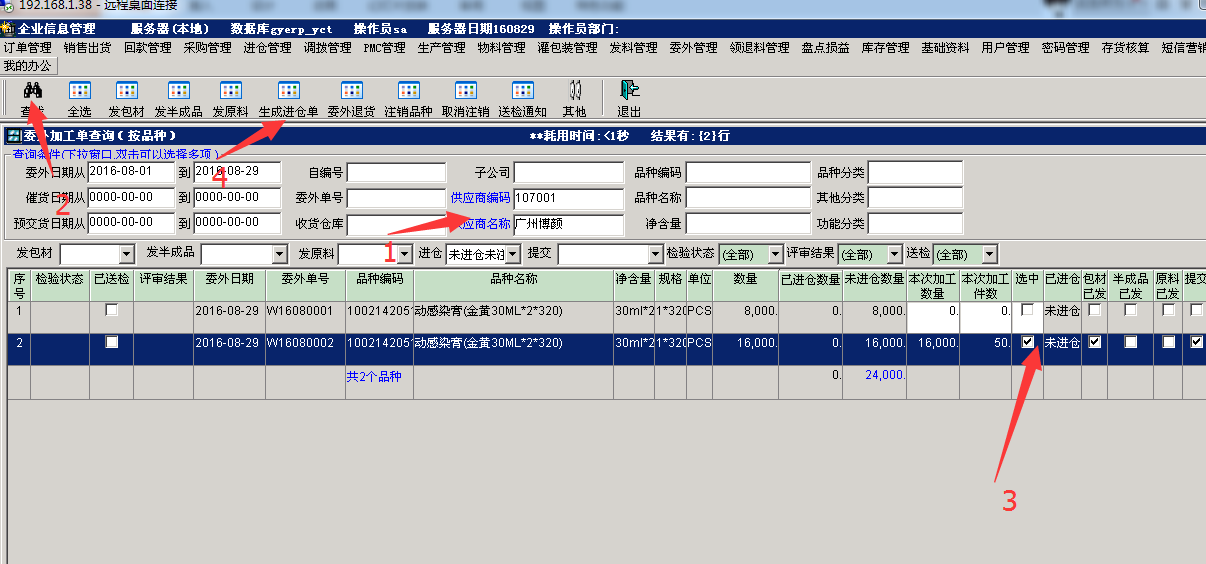Click the 注销品种 toolbar icon
Viewport: 1206px width, 564px height.
click(408, 92)
